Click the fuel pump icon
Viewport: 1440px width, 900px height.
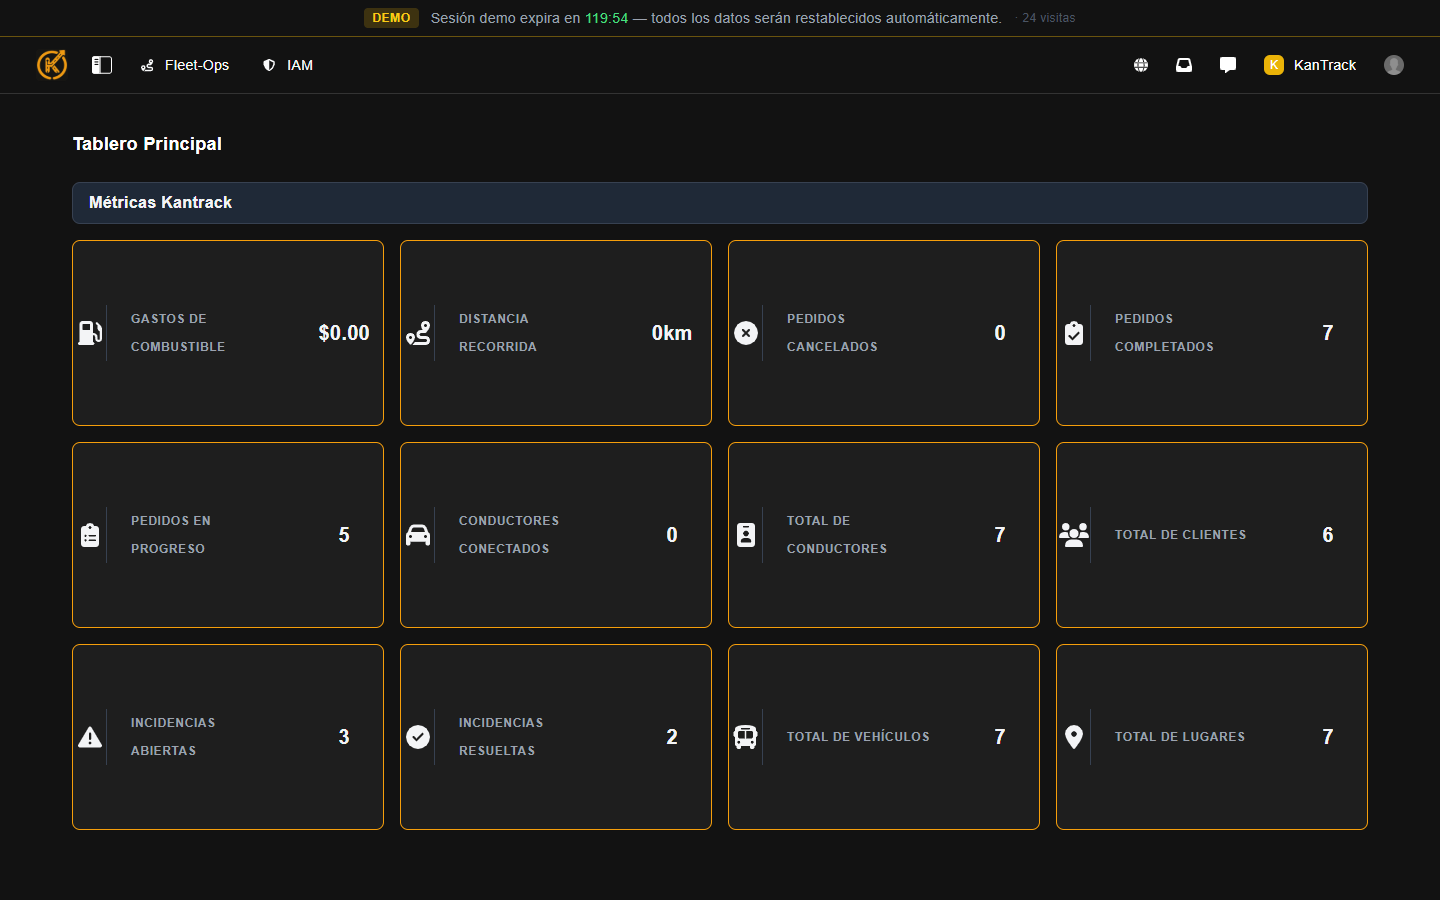[90, 333]
